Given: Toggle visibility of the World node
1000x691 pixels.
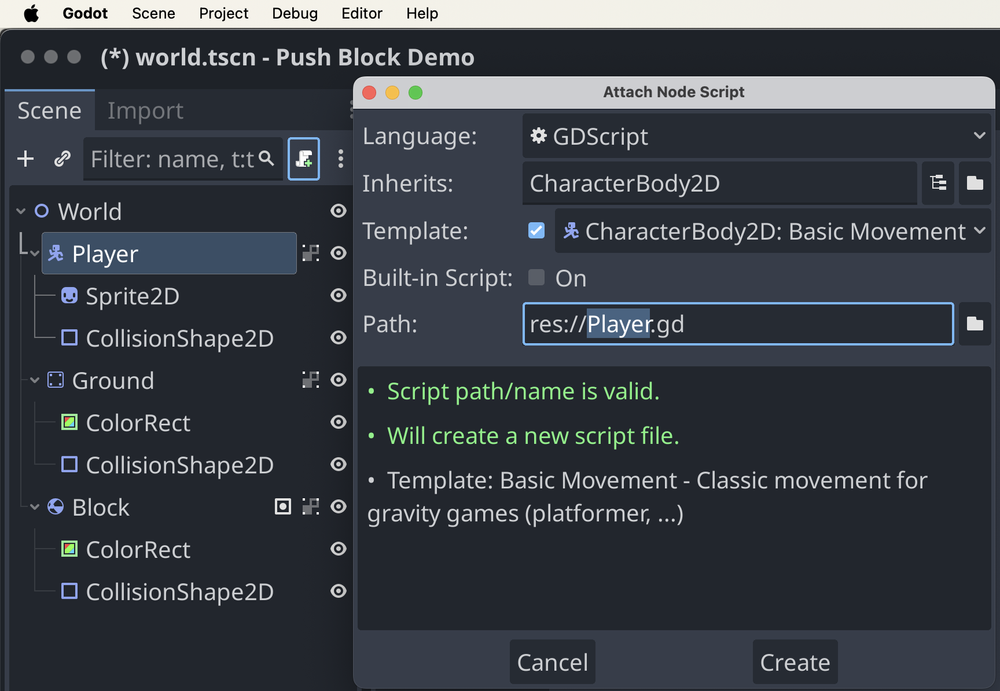Looking at the screenshot, I should coord(339,211).
